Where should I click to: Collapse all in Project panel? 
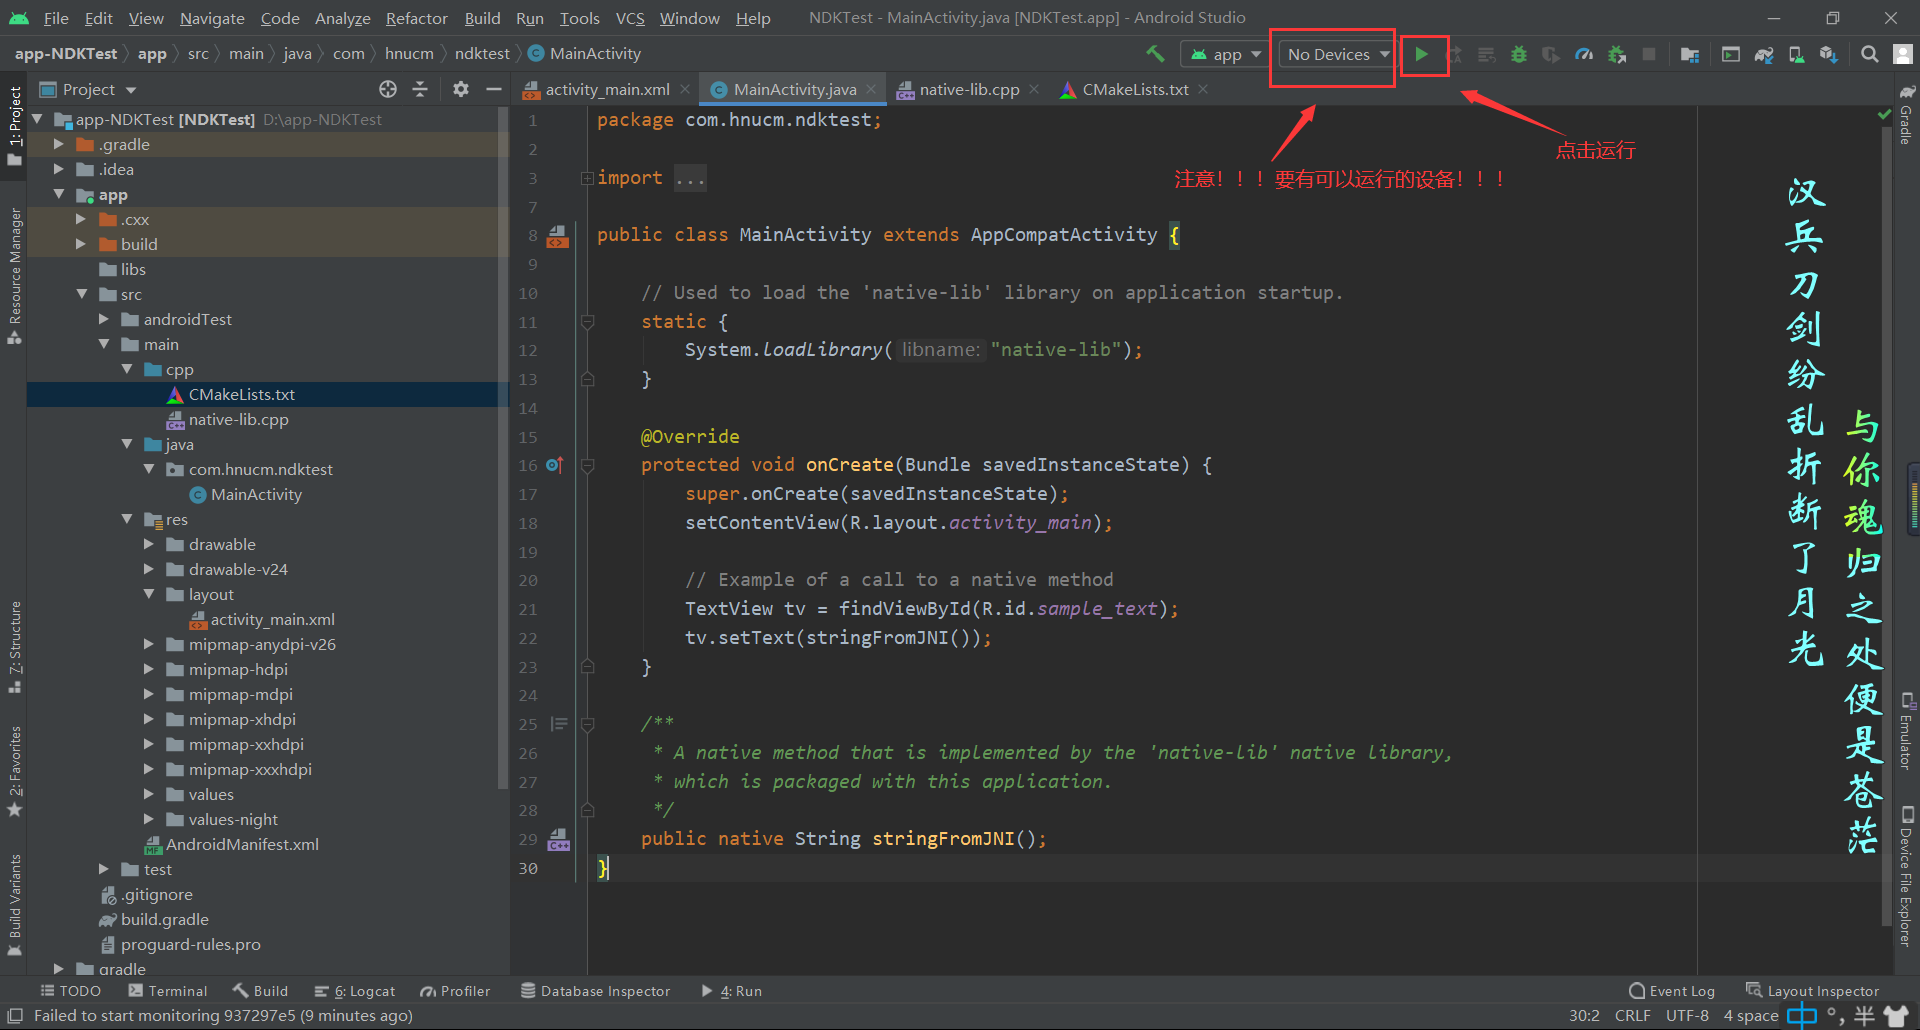[x=420, y=89]
